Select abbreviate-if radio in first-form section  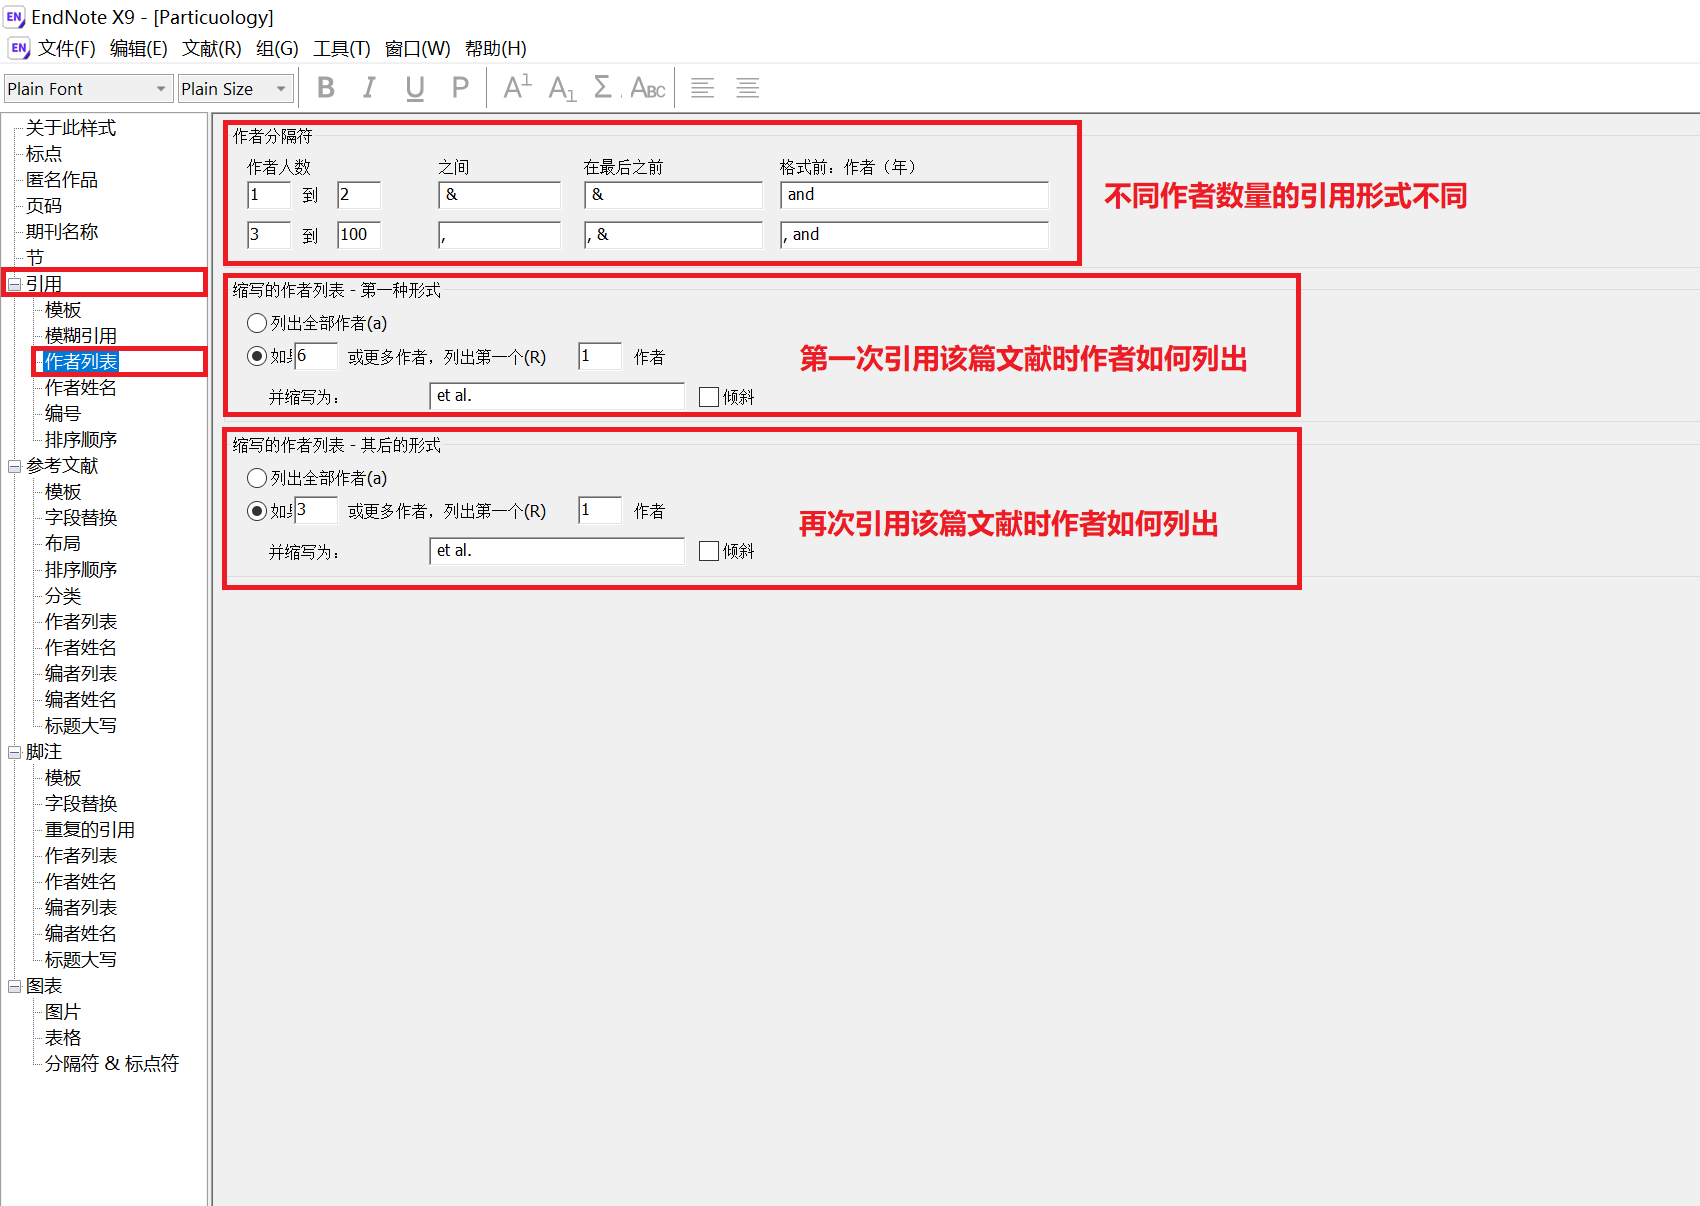tap(257, 356)
